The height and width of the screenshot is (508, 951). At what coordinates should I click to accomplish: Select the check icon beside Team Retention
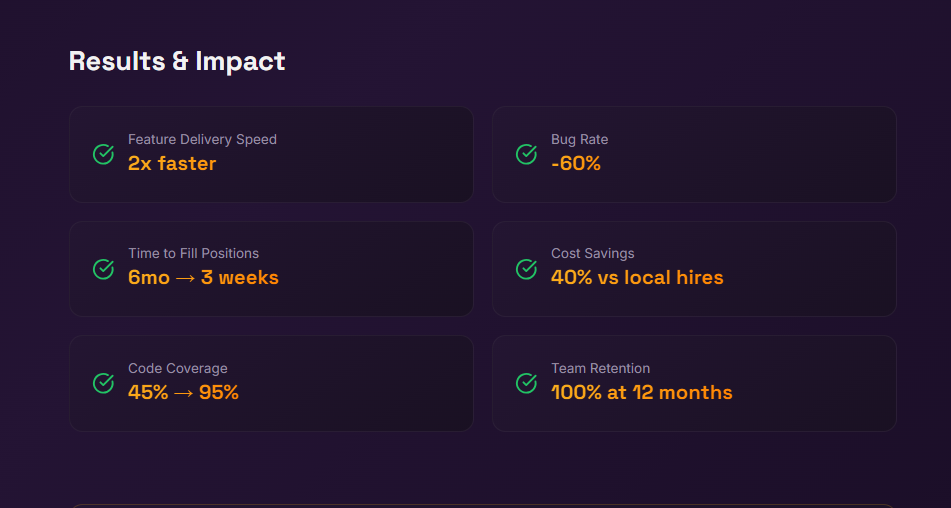526,383
